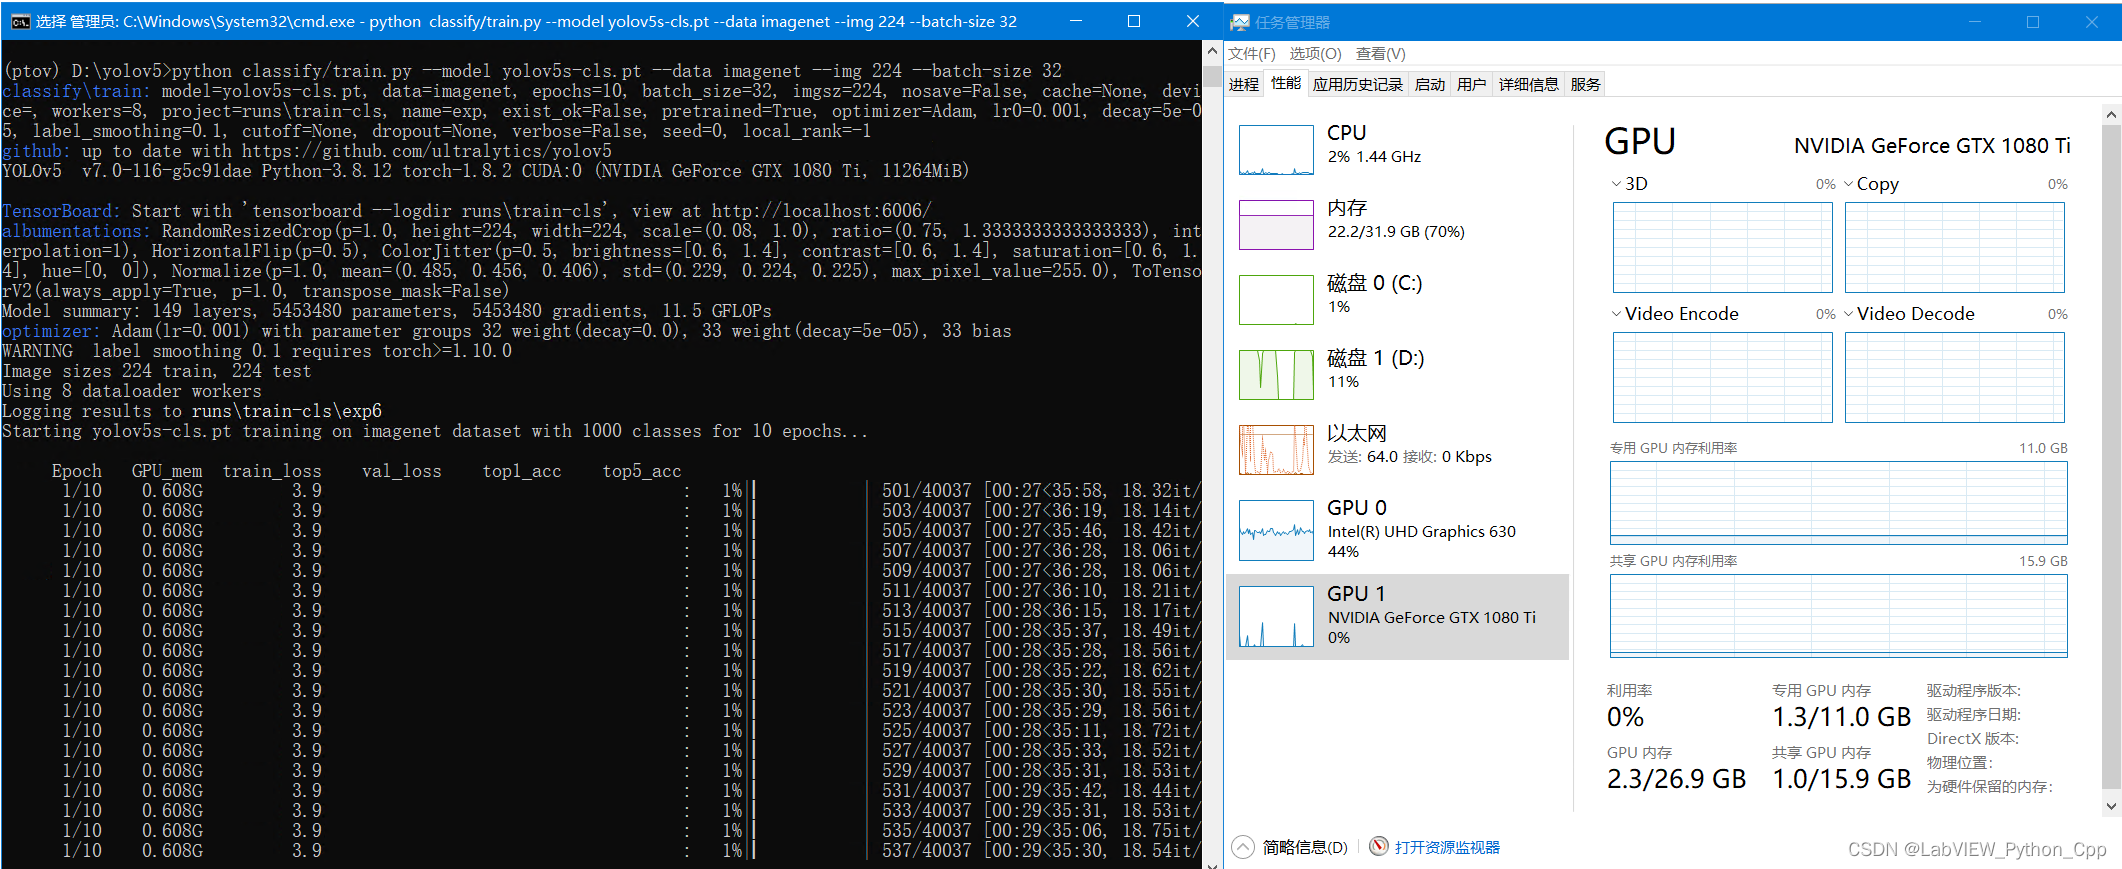Click the 驱动程序版本 label

1974,691
